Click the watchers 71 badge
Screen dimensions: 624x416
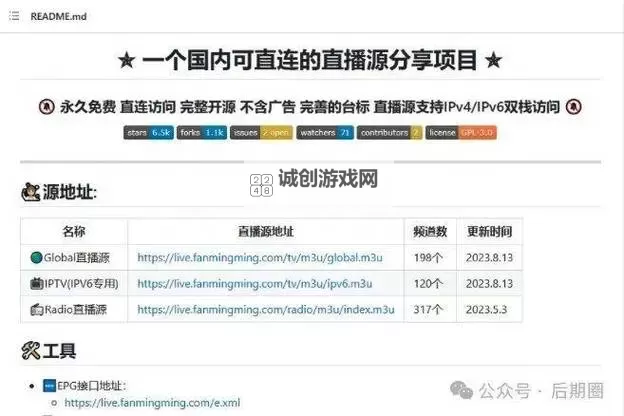tap(325, 133)
